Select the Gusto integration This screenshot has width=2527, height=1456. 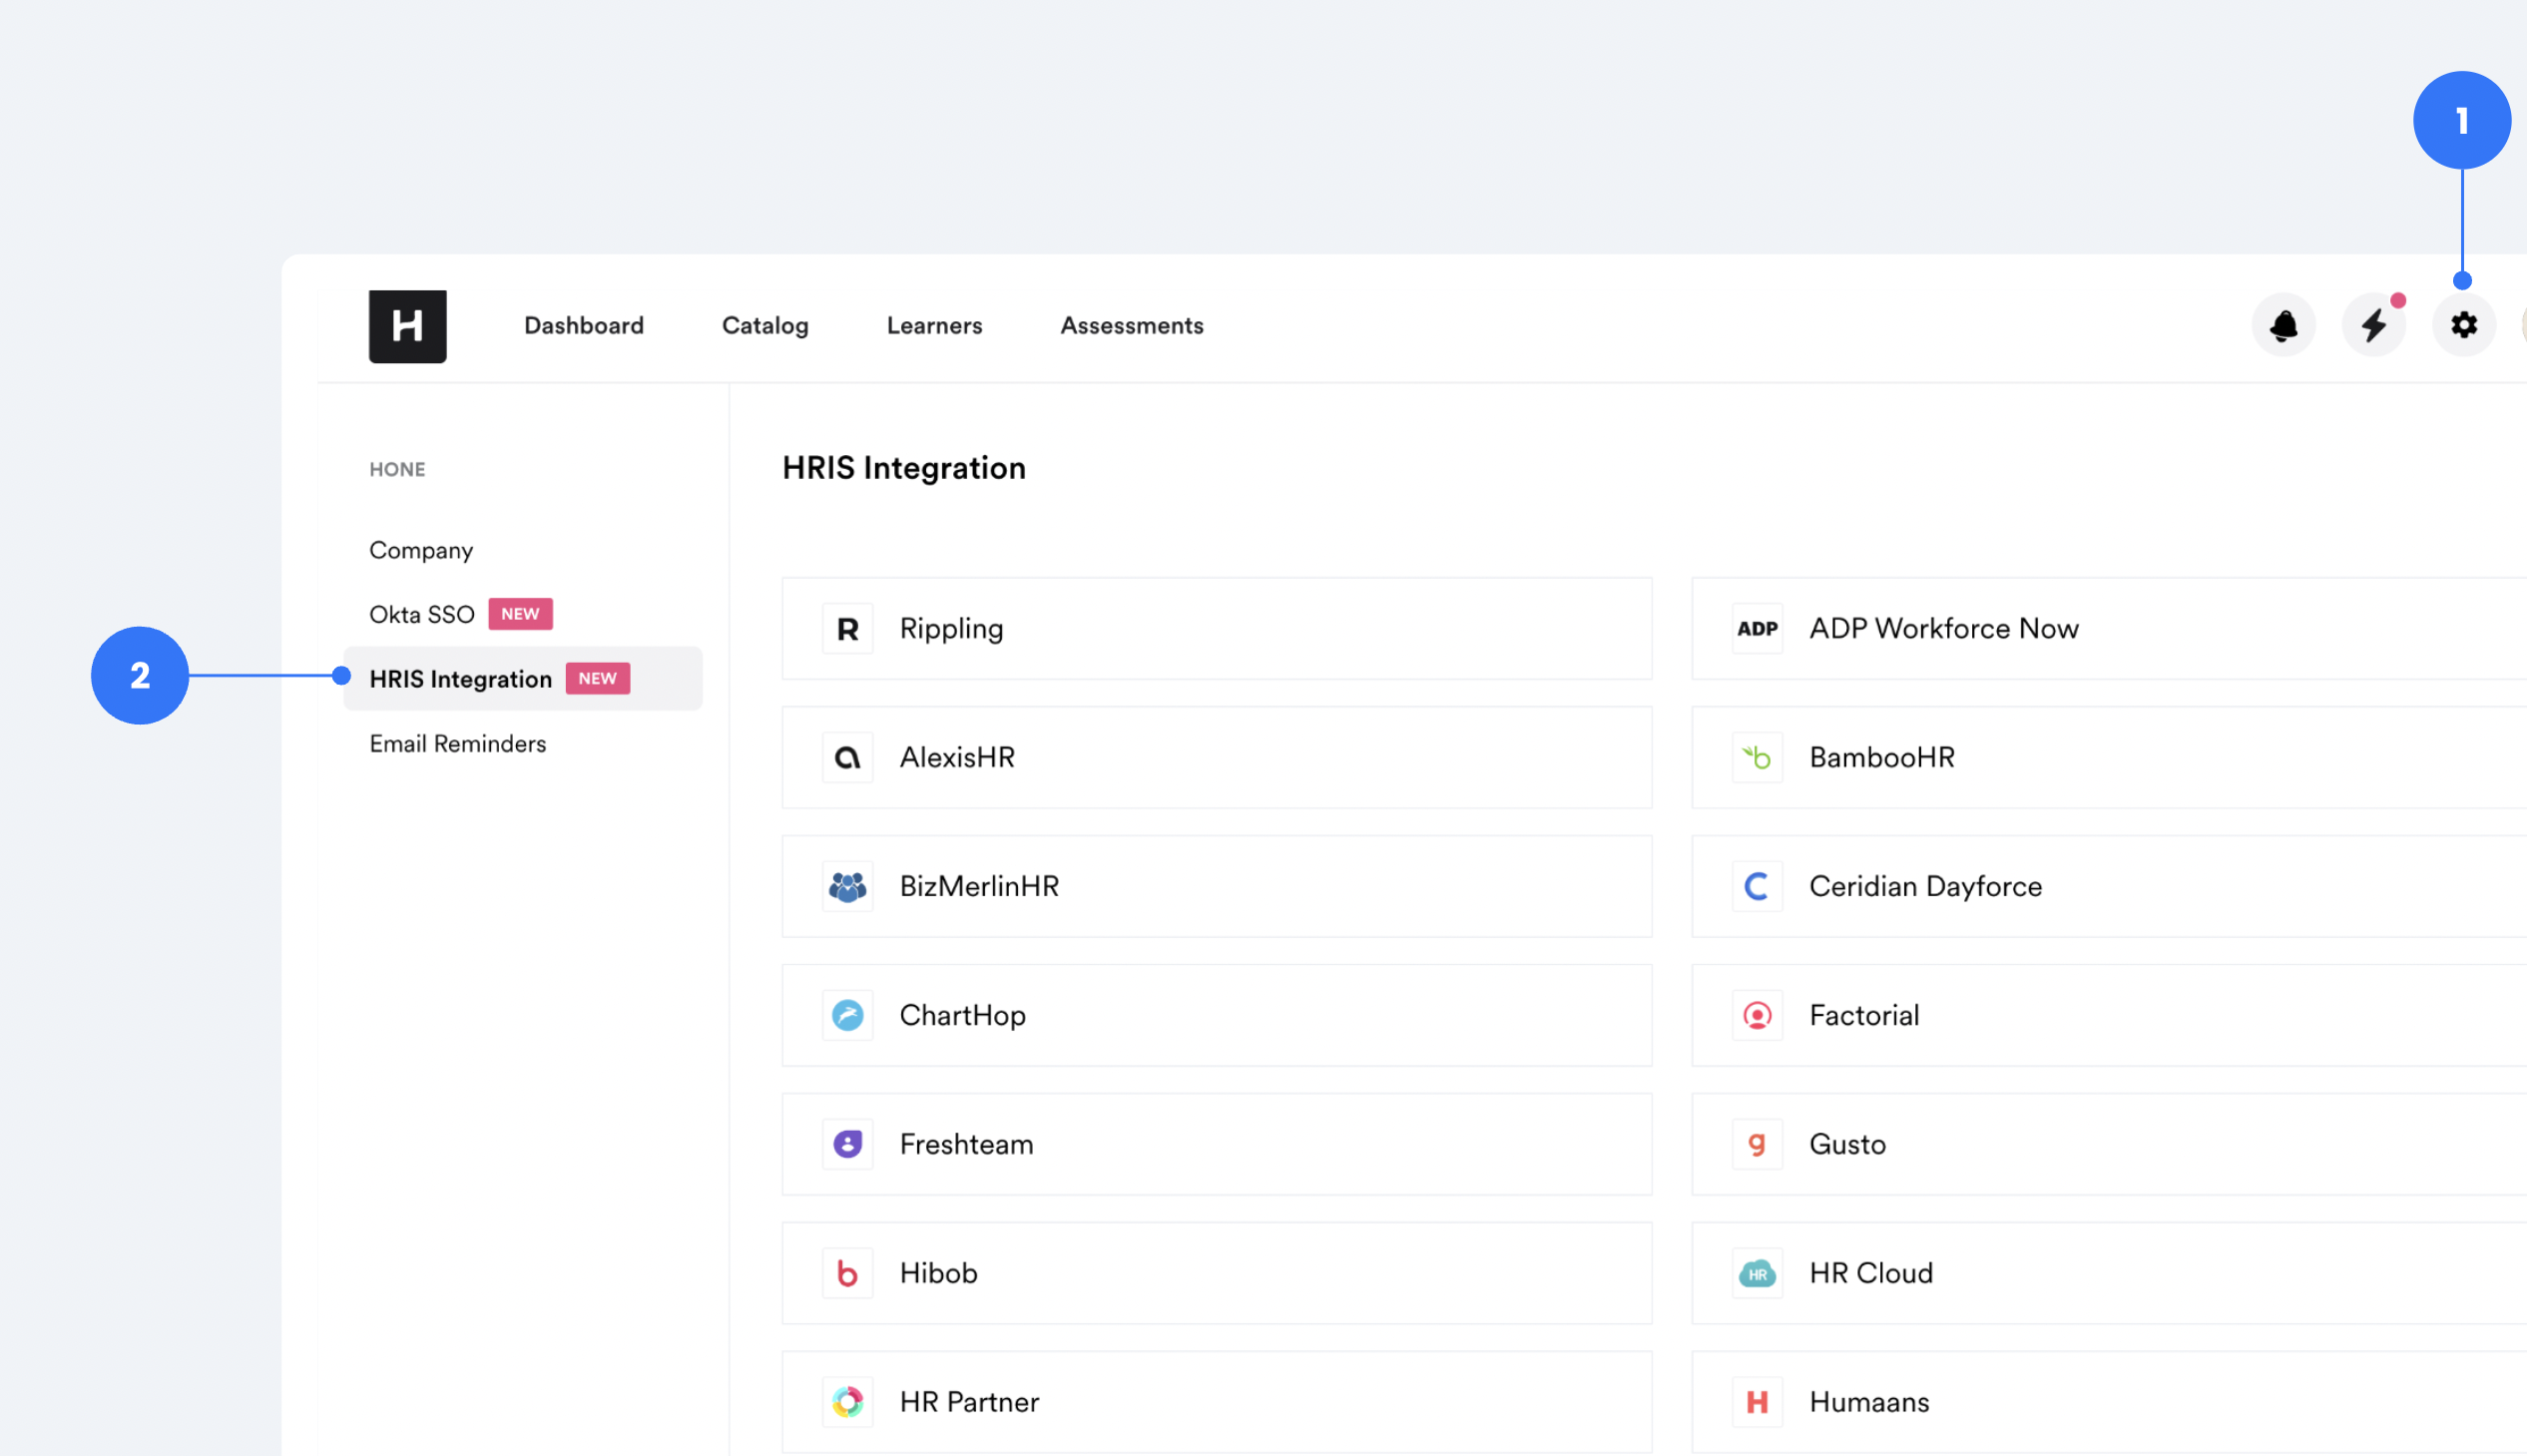coord(2109,1145)
